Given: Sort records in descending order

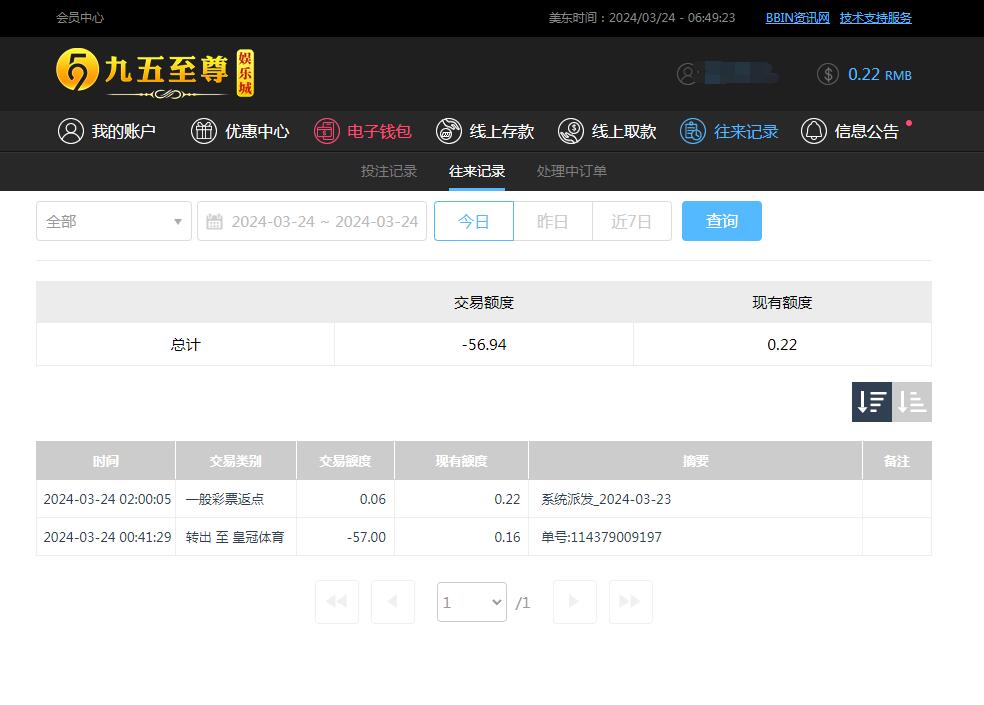Looking at the screenshot, I should pyautogui.click(x=871, y=402).
